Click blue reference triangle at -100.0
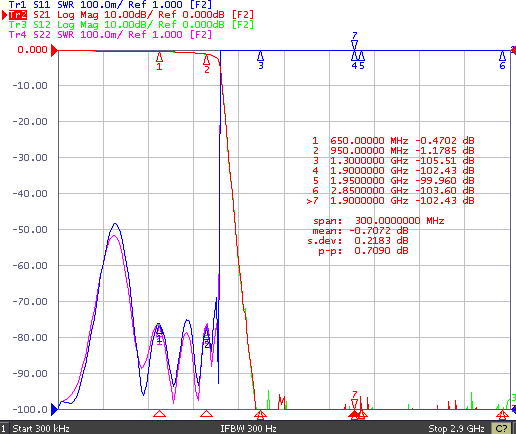This screenshot has height=434, width=516. [54, 409]
